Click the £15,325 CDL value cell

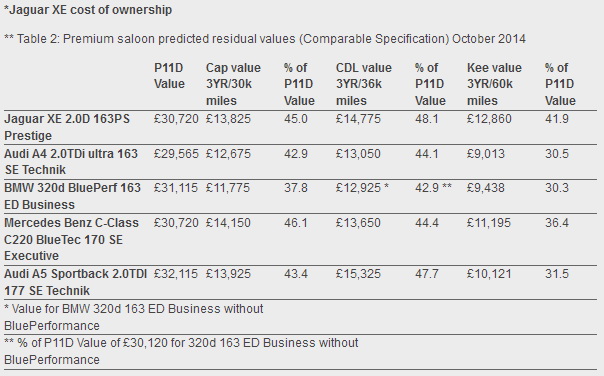358,274
